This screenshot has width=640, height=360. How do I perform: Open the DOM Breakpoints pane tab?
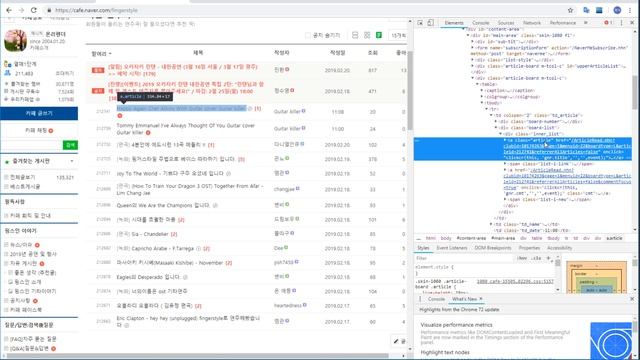point(493,248)
